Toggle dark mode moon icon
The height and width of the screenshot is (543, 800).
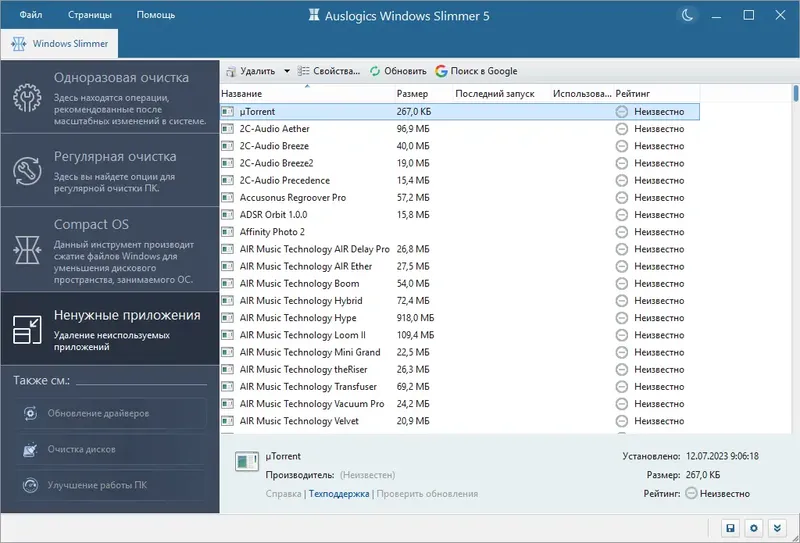[x=687, y=15]
